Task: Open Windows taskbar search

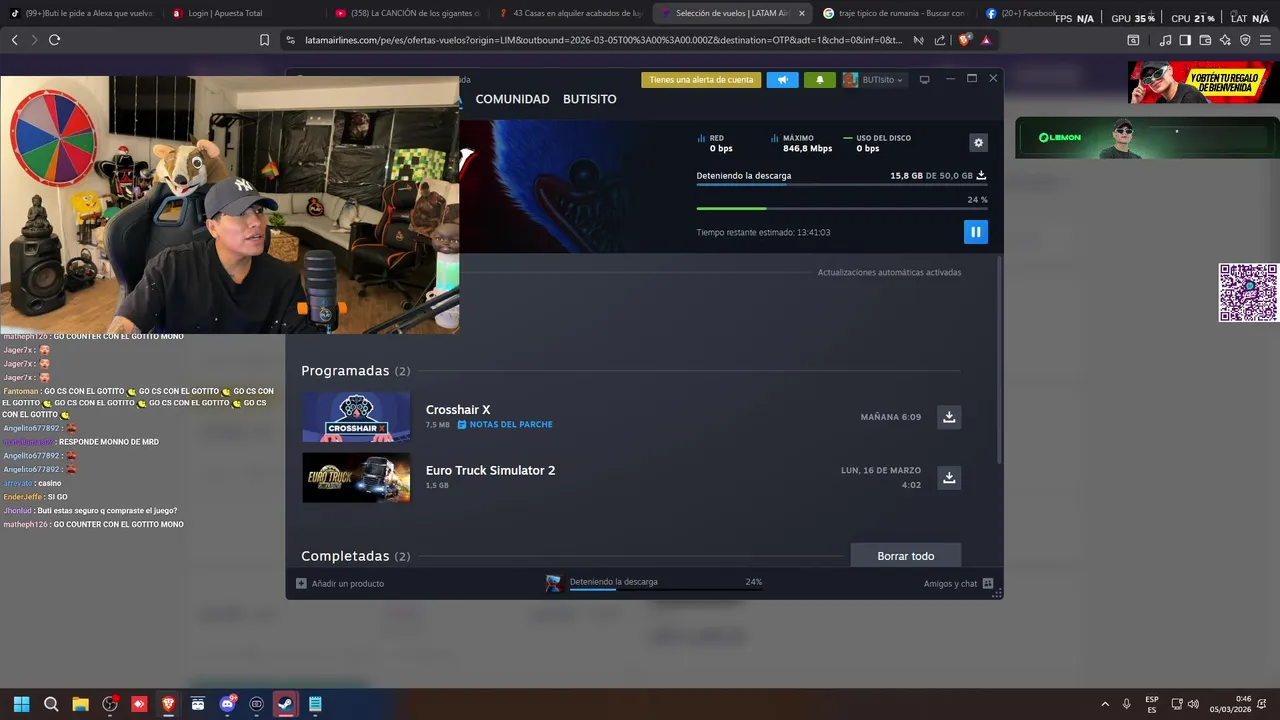Action: point(51,704)
